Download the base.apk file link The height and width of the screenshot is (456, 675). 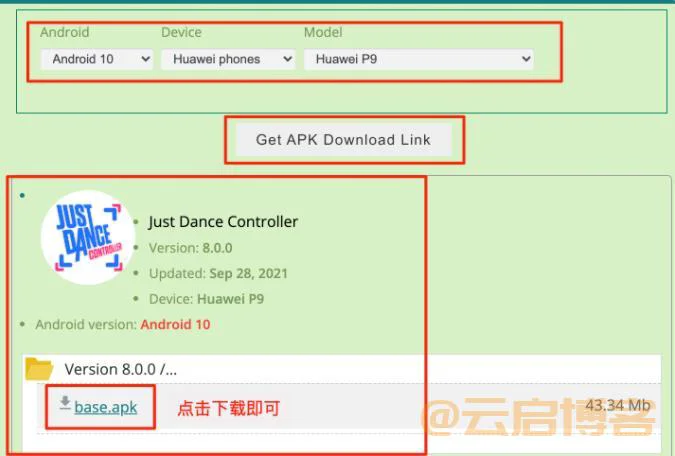[x=105, y=407]
